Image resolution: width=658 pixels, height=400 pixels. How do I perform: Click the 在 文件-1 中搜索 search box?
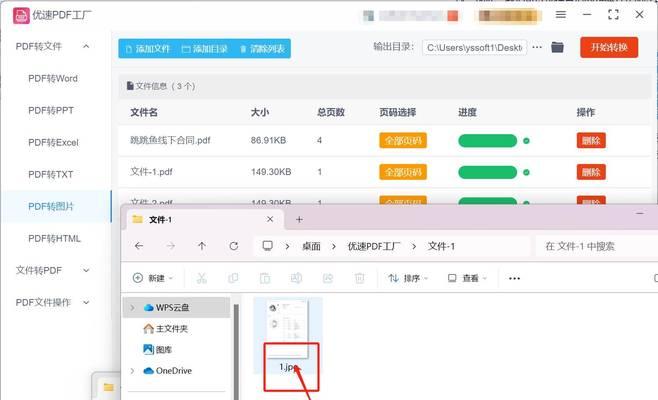tap(597, 246)
